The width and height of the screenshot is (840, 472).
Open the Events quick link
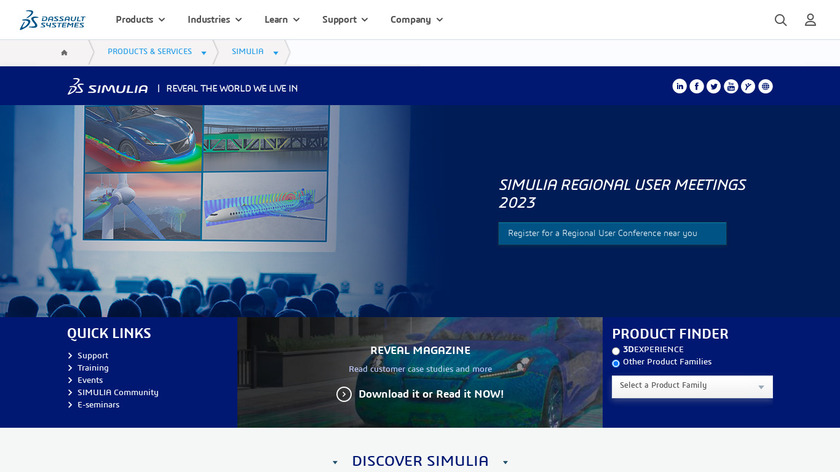tap(90, 380)
